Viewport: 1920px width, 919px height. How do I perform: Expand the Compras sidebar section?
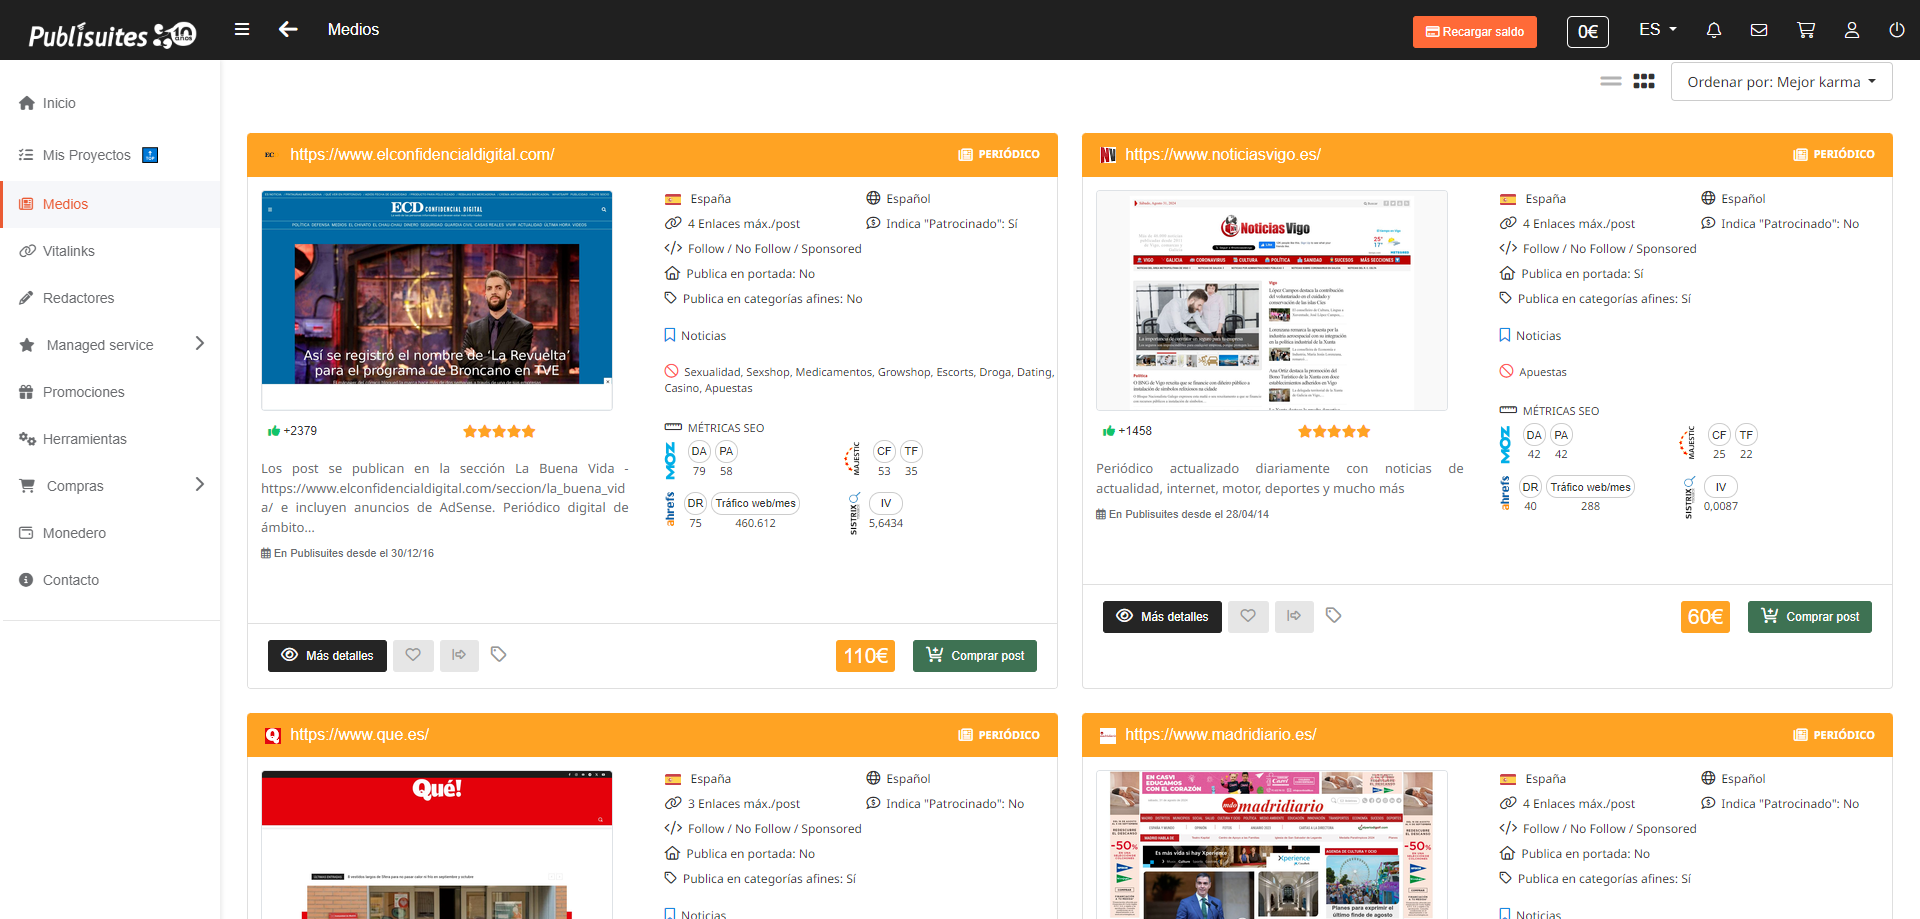tap(75, 485)
